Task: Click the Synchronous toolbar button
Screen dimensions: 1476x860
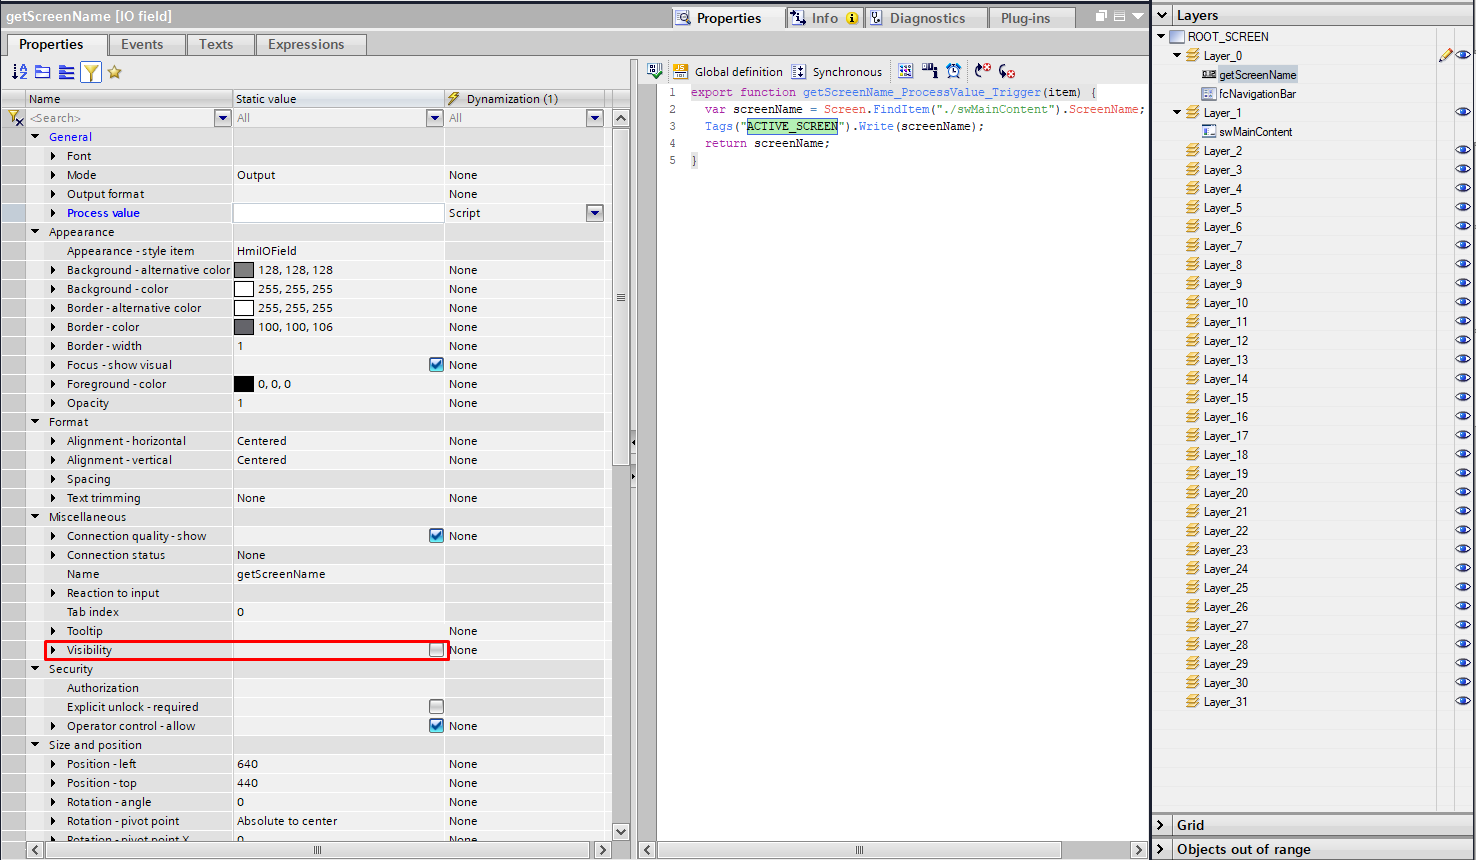Action: pyautogui.click(x=837, y=72)
